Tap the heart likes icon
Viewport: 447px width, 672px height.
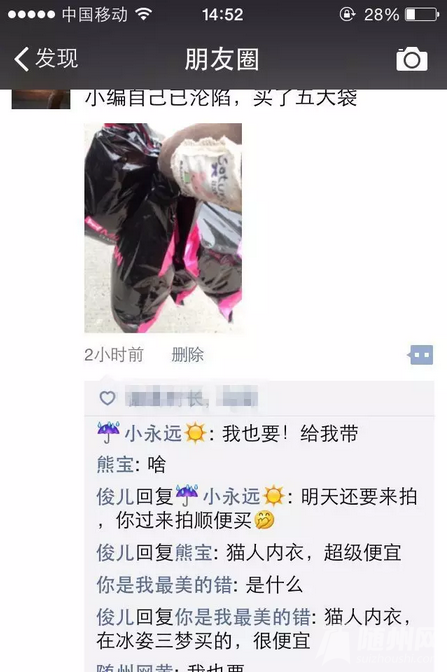tap(107, 398)
